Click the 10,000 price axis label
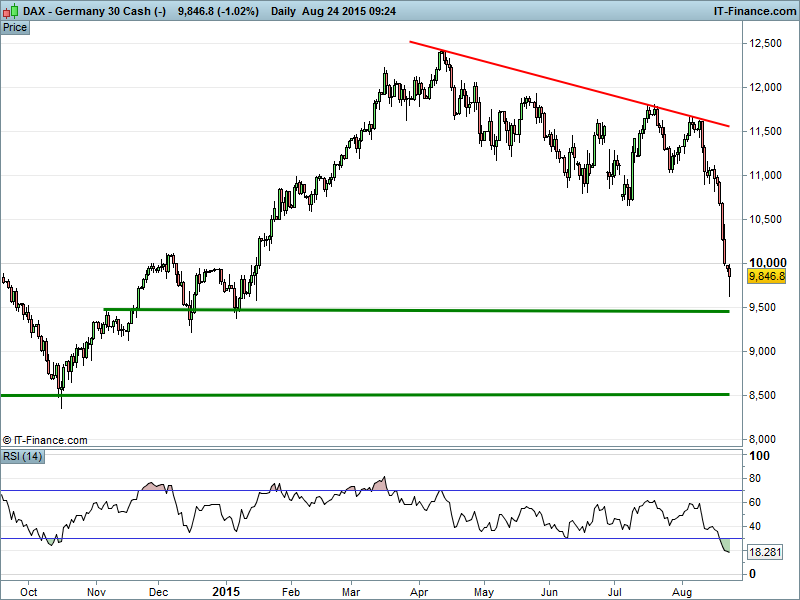The image size is (800, 600). 766,262
